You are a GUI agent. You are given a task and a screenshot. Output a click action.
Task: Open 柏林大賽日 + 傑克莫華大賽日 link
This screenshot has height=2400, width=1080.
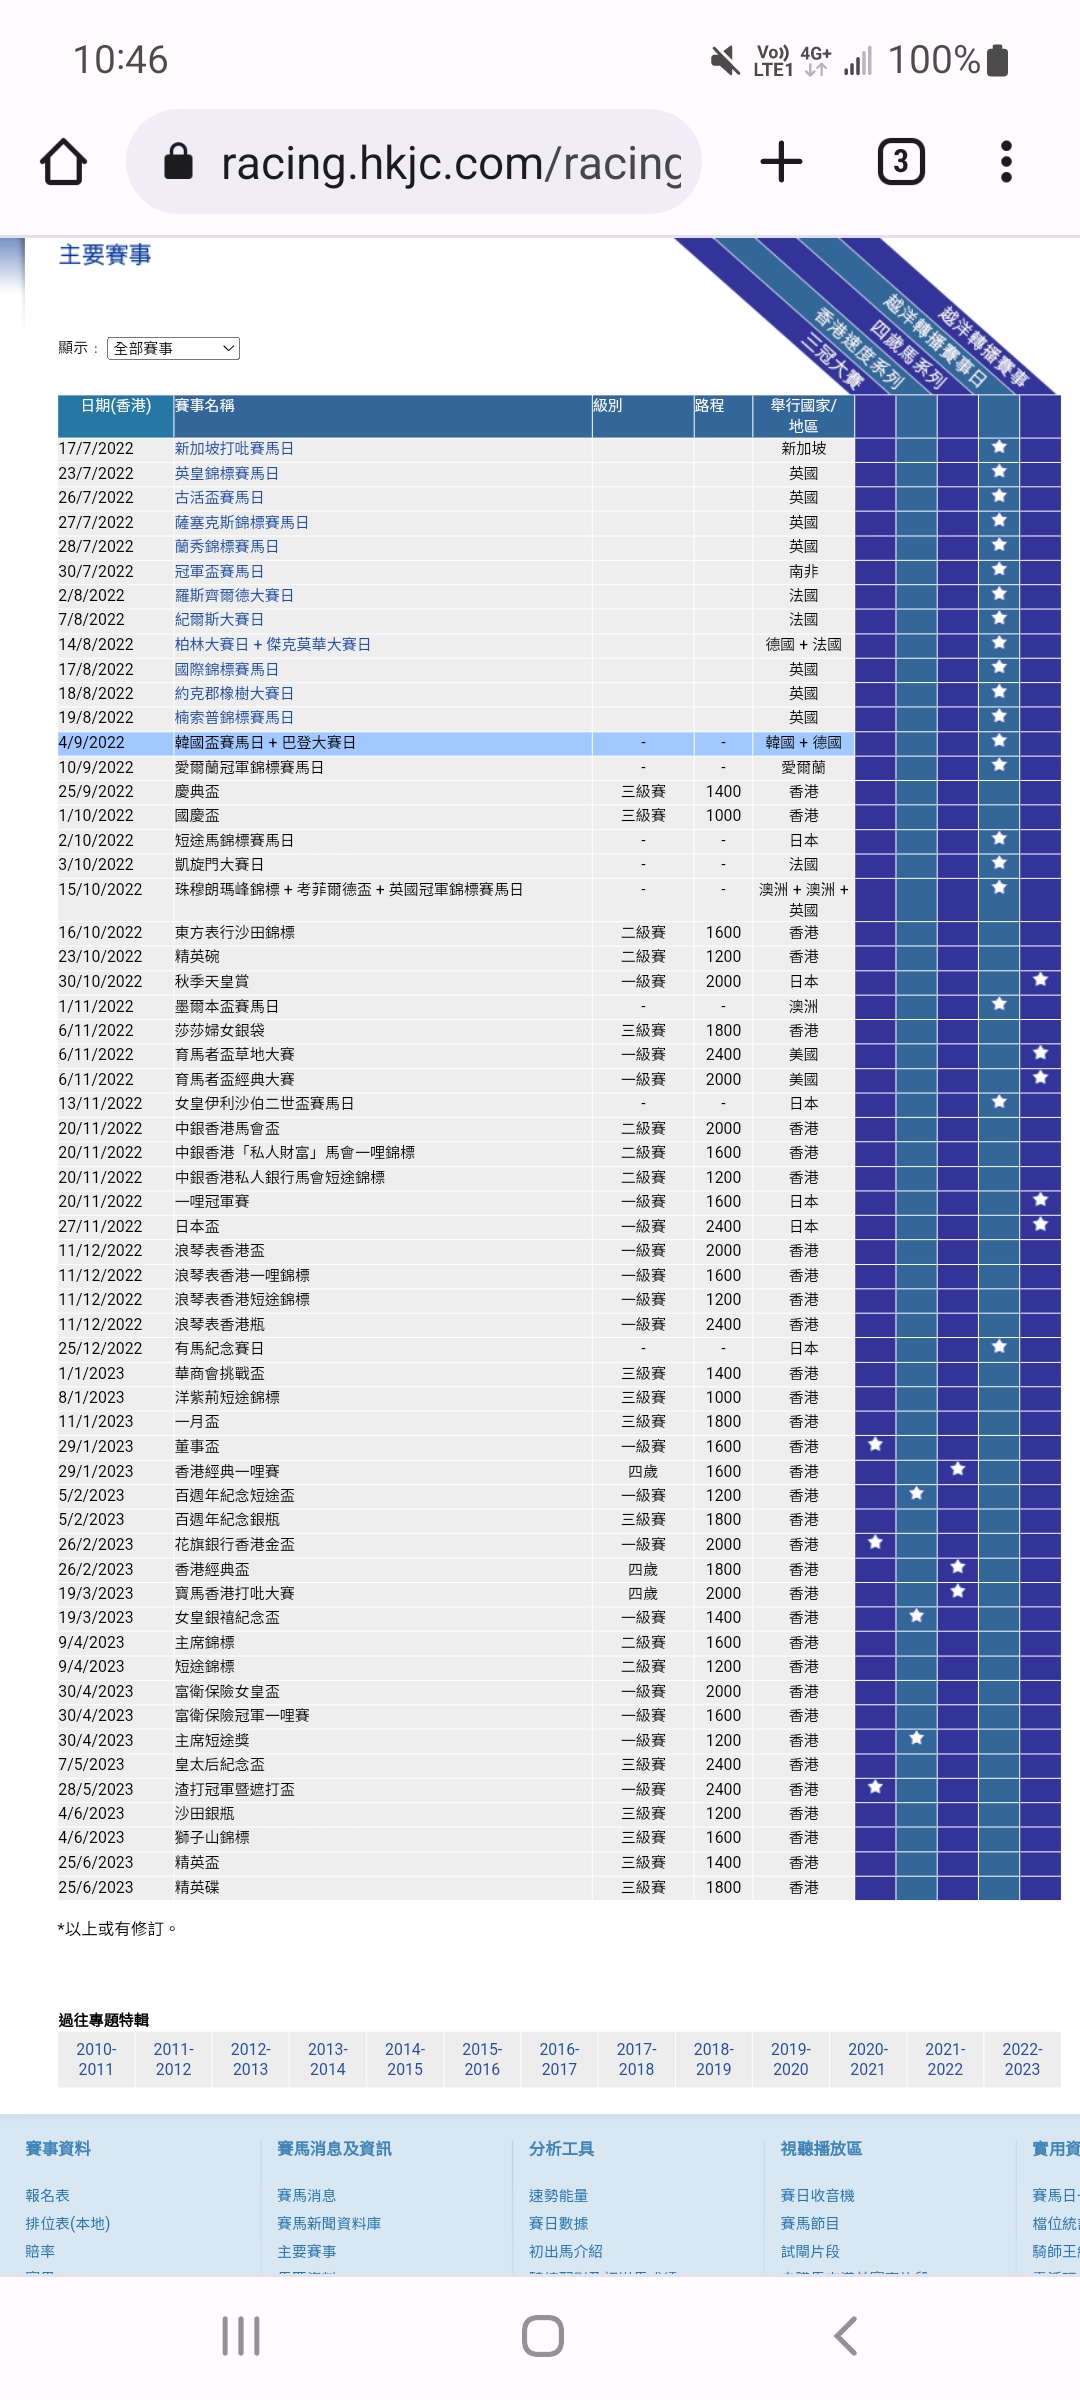pos(273,644)
